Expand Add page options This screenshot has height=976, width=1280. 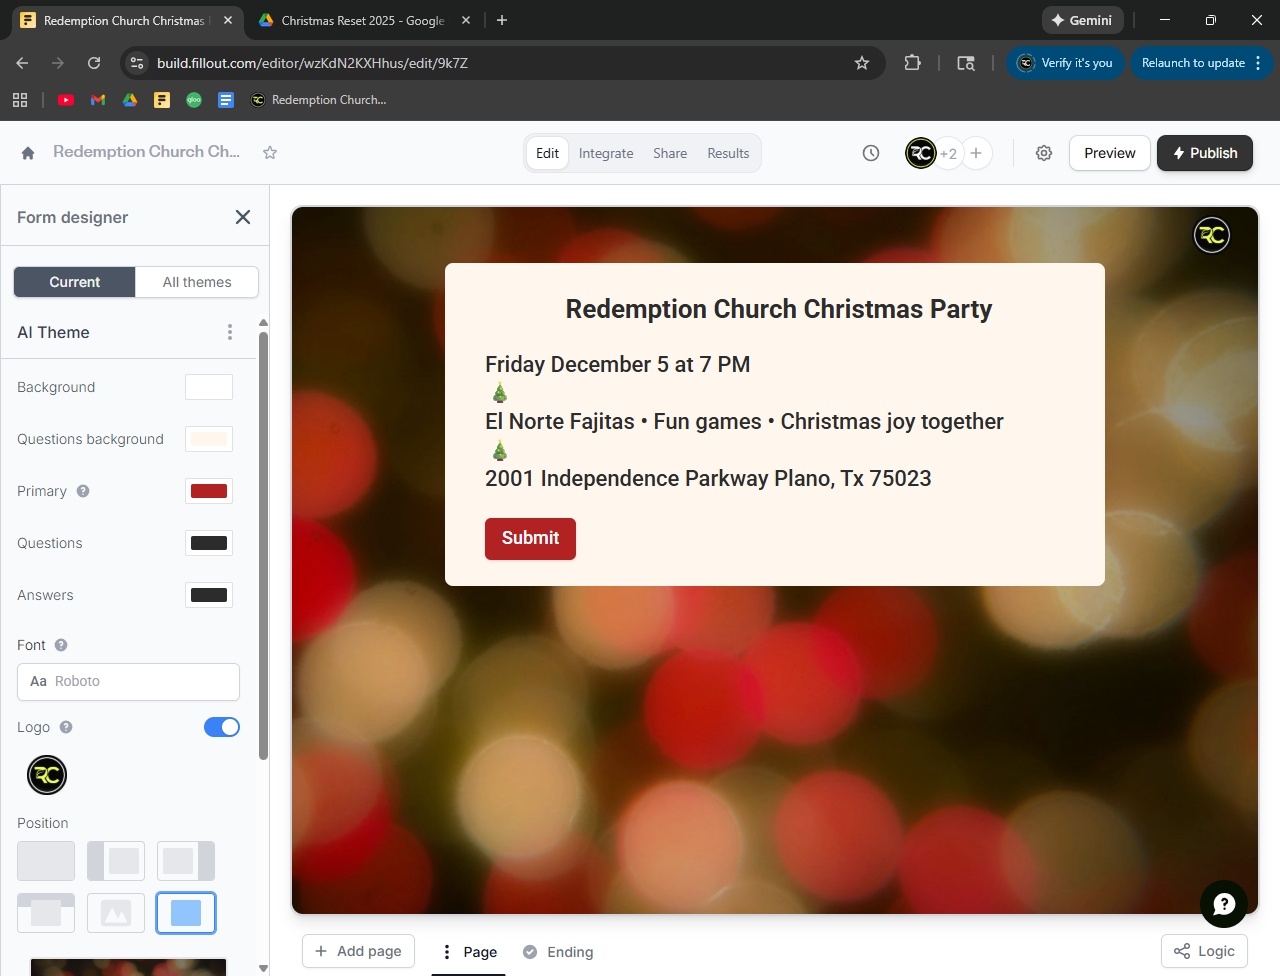point(358,951)
